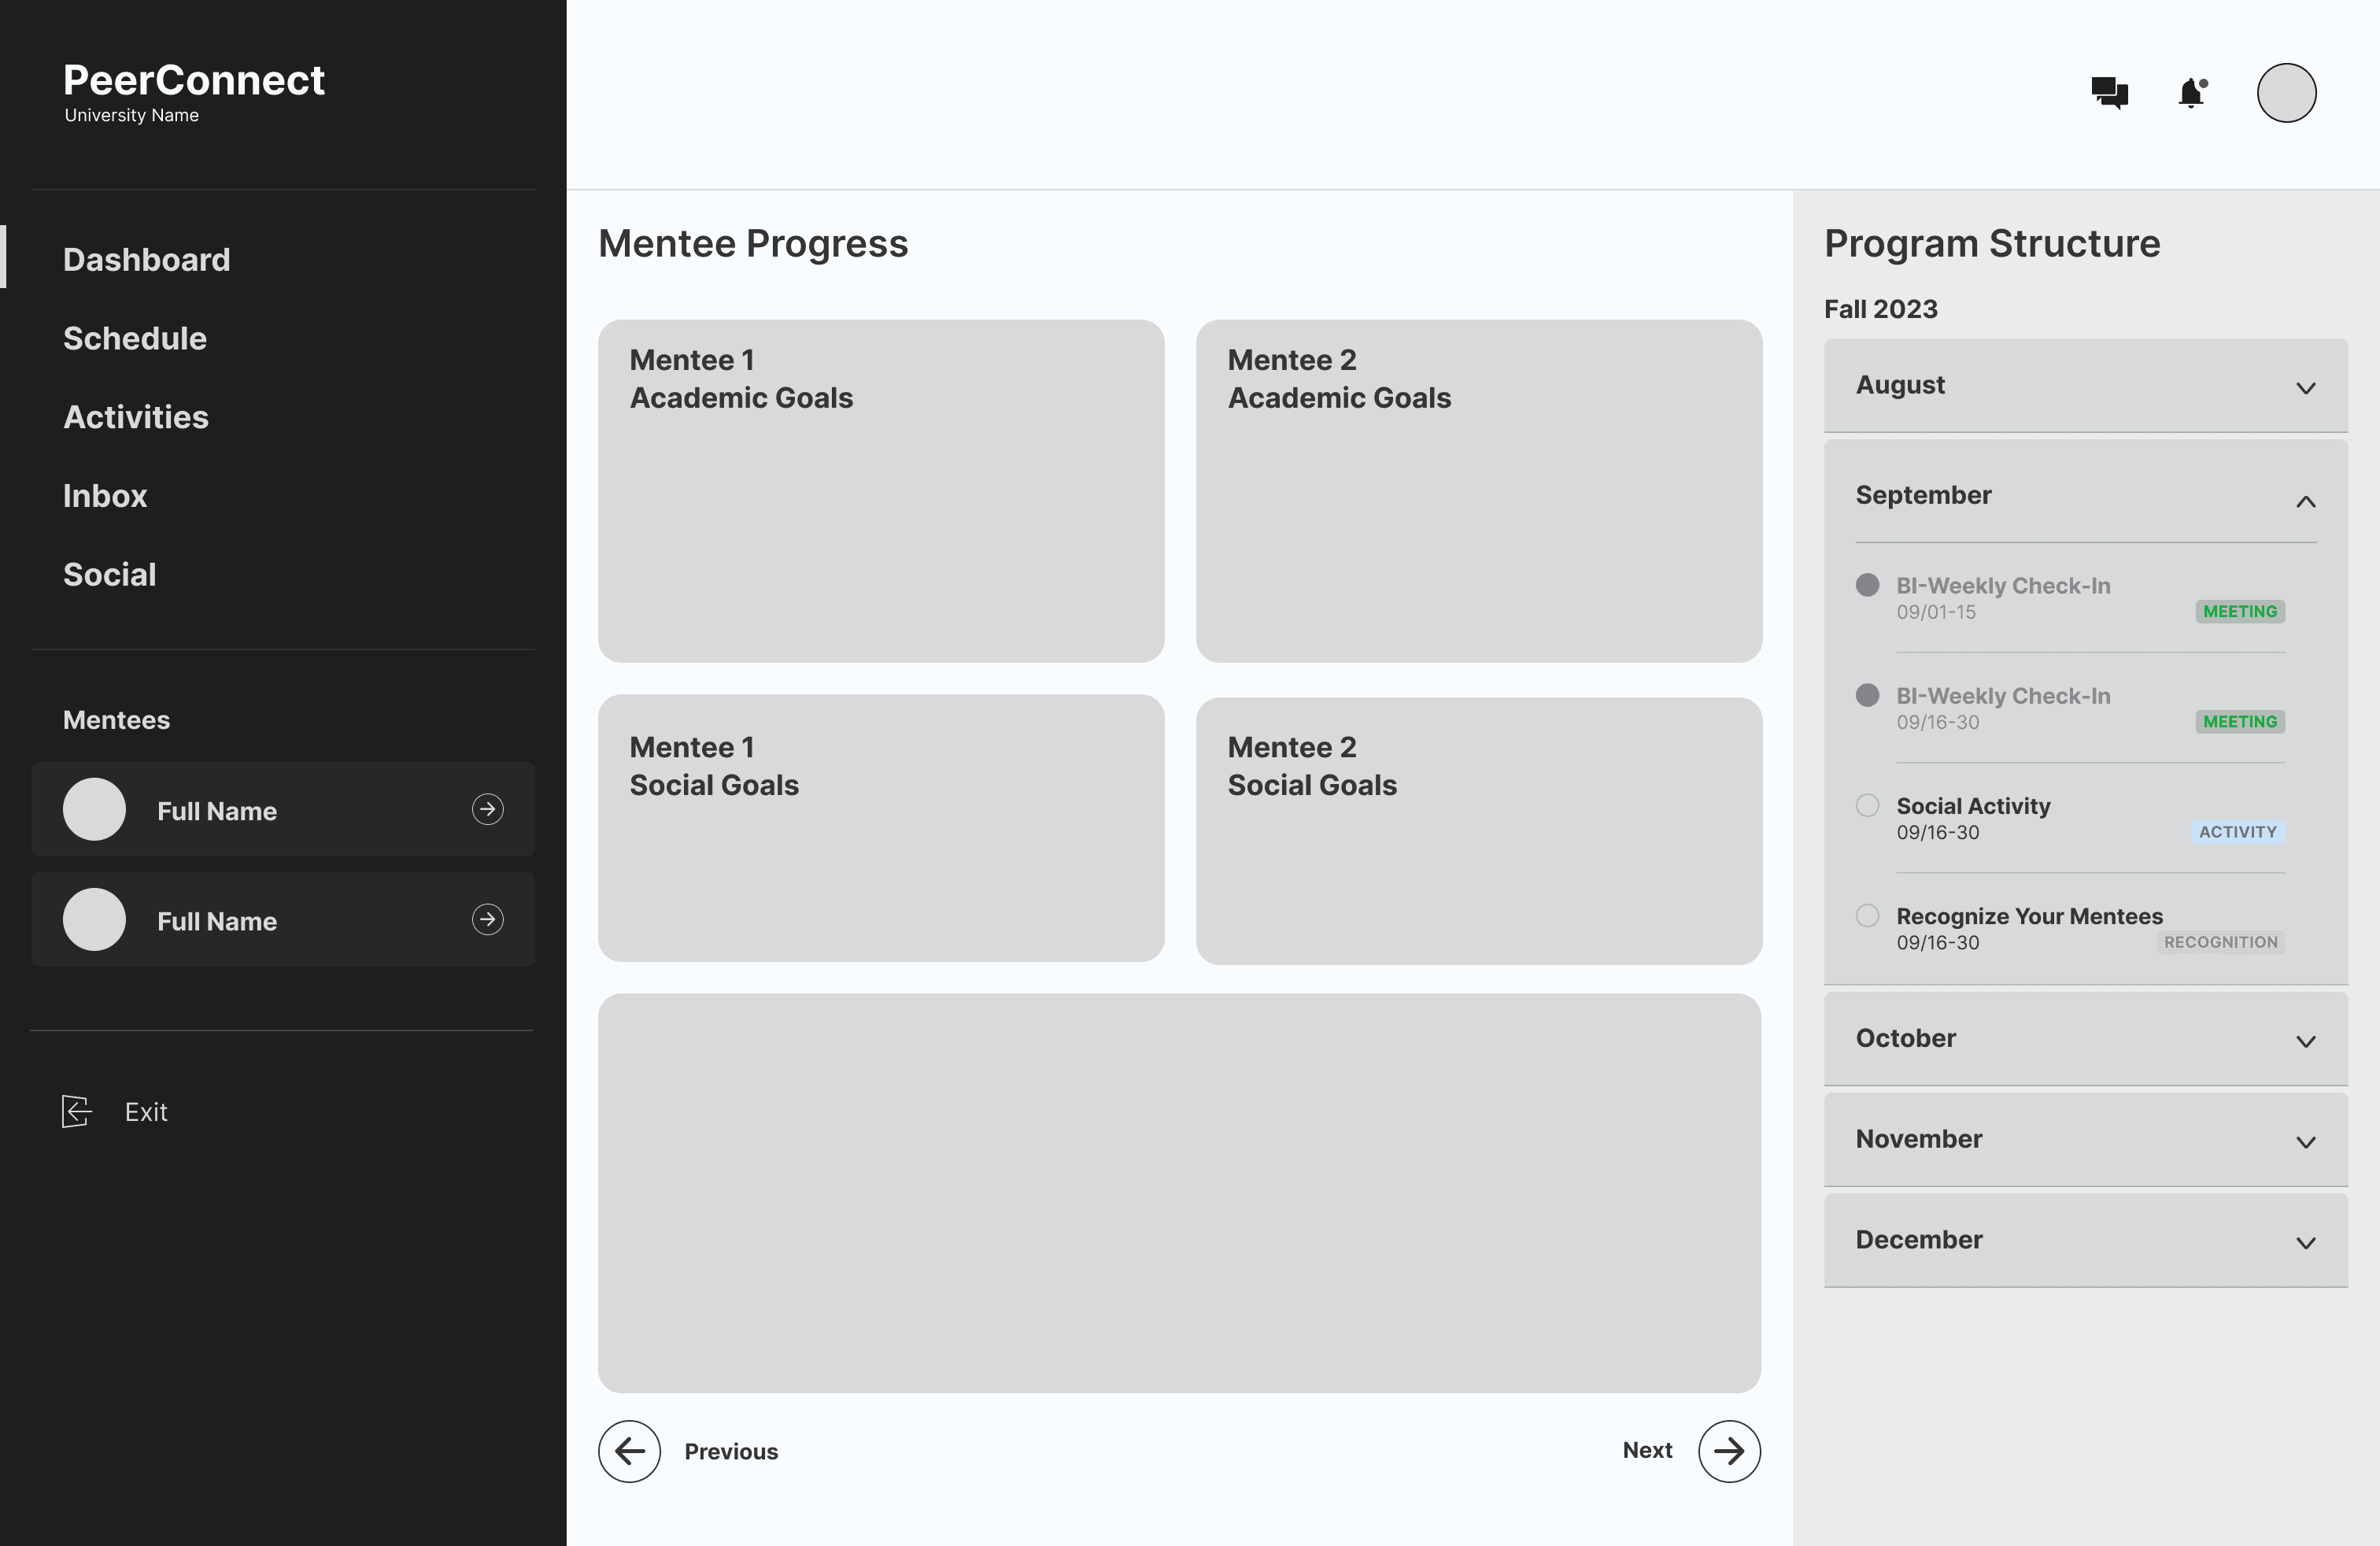This screenshot has width=2380, height=1546.
Task: Click second mentee's arrow icon
Action: click(x=487, y=919)
